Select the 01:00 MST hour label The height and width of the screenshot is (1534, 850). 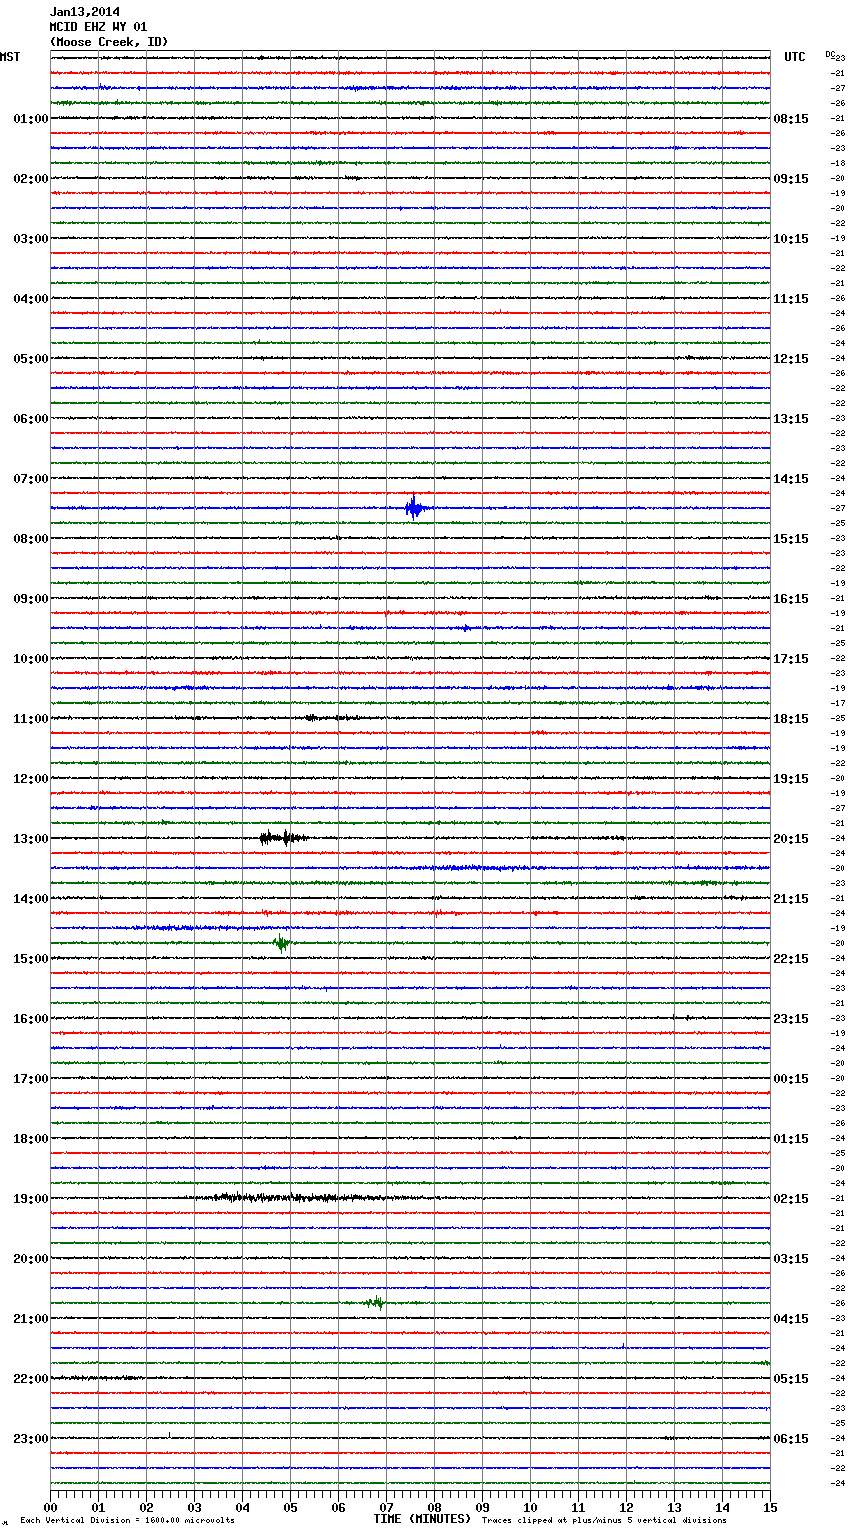point(31,119)
